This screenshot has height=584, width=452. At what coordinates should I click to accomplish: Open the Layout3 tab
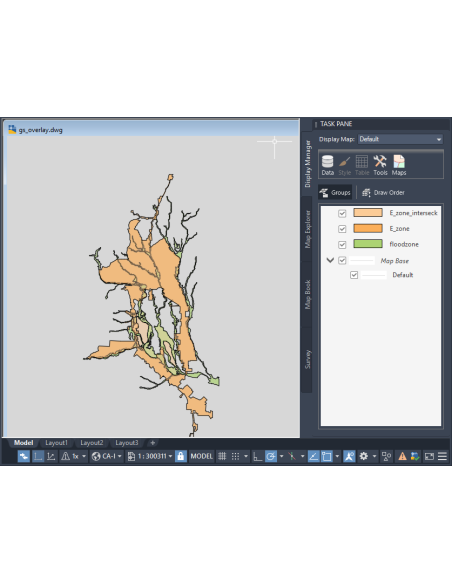coord(127,442)
